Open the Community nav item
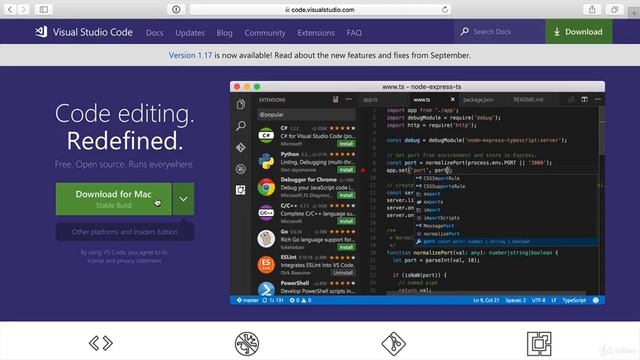 [265, 33]
